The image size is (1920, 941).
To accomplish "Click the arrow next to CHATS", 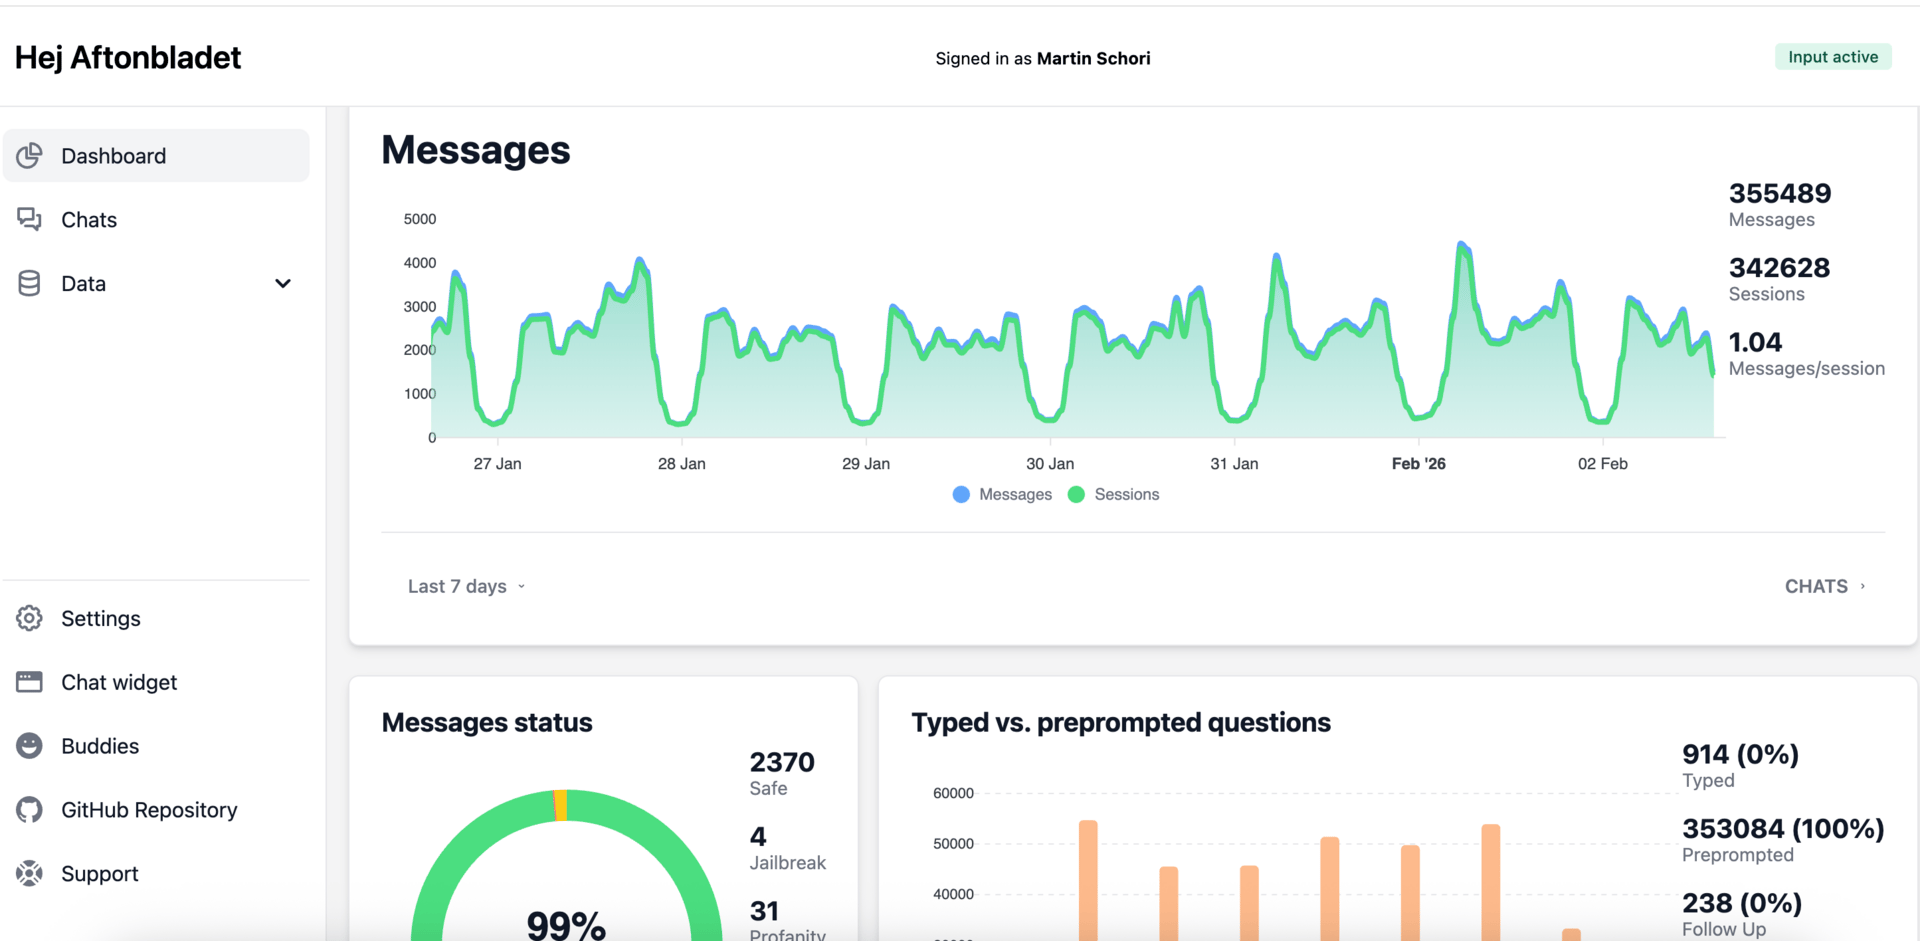I will (x=1862, y=586).
